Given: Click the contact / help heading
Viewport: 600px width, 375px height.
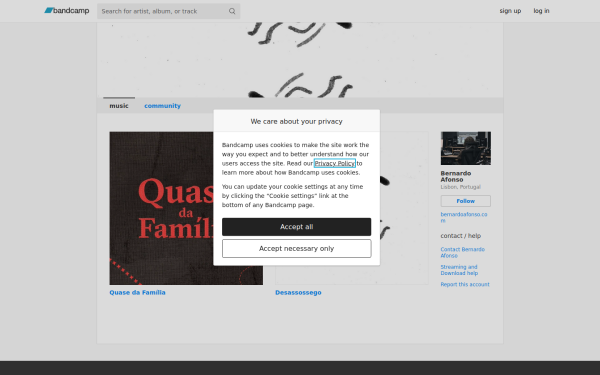Looking at the screenshot, I should 461,236.
